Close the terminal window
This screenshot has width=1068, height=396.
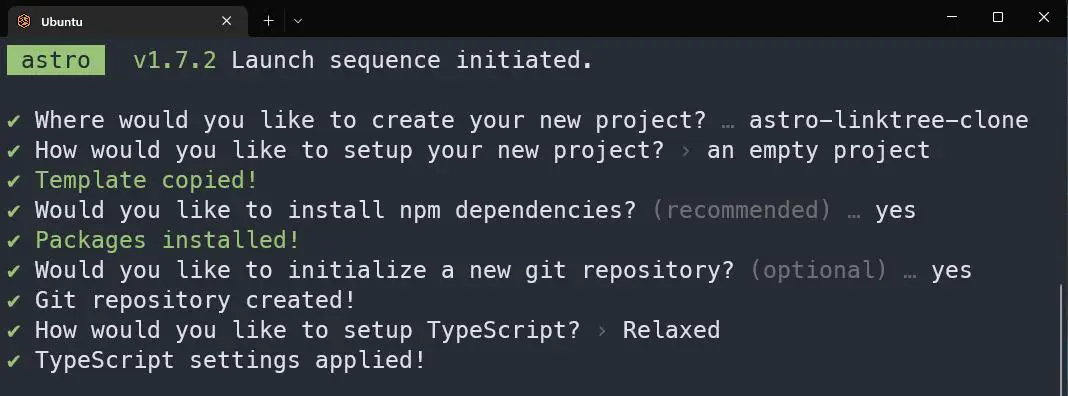(x=1043, y=18)
